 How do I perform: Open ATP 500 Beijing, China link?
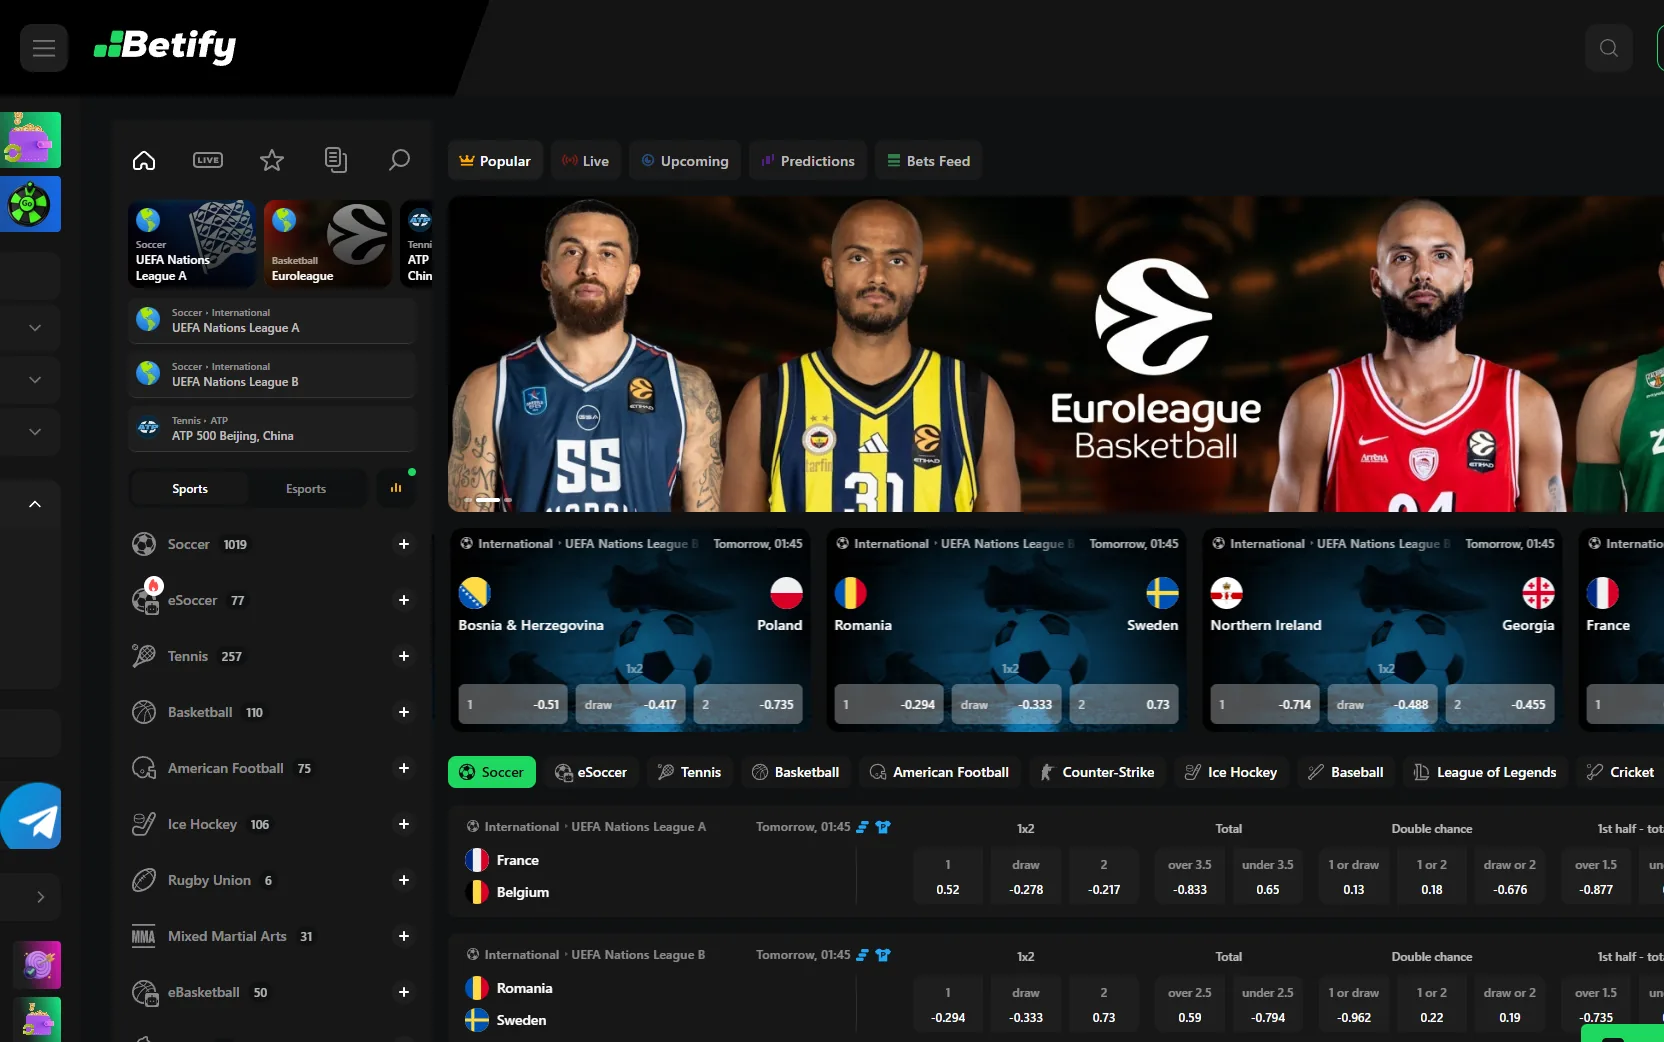pos(271,428)
